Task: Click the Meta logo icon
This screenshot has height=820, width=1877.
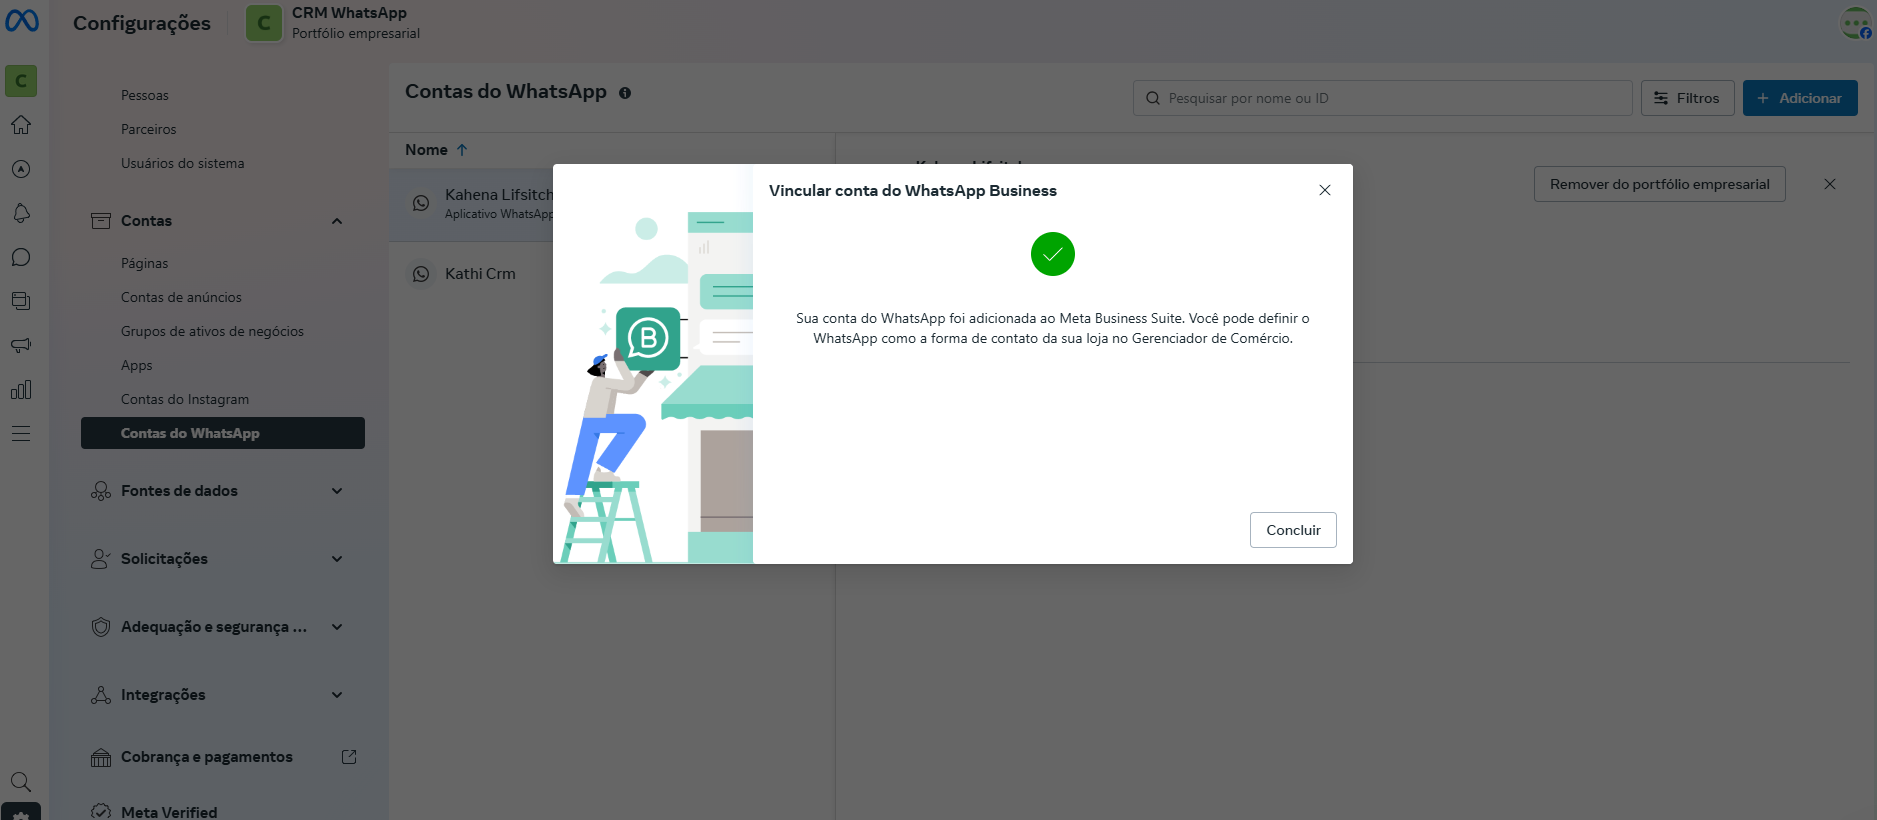Action: 22,21
